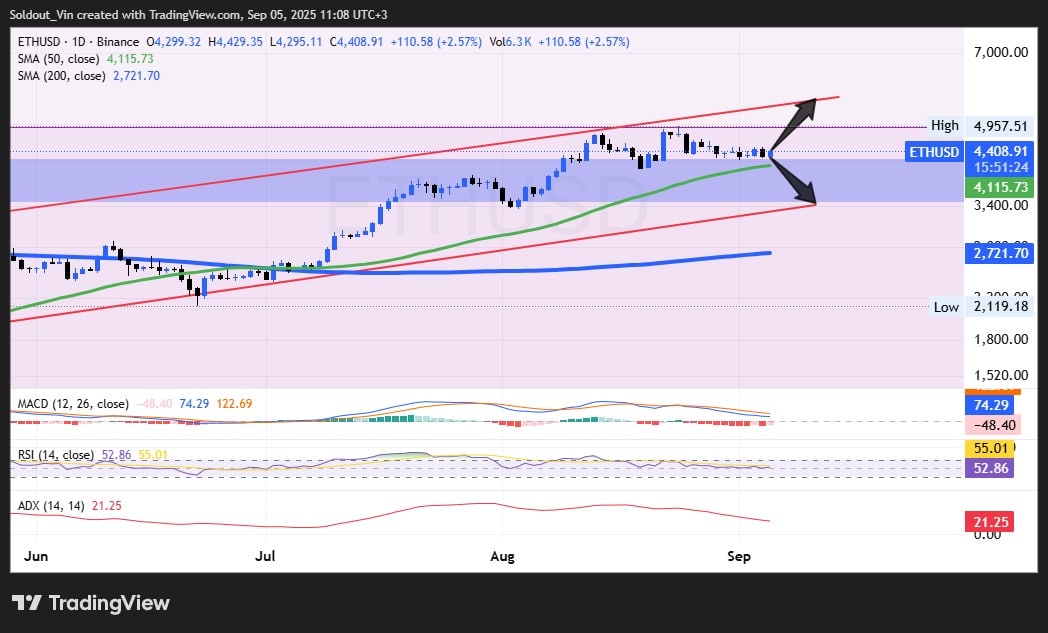Select the MACD (12, 26, close) legend
The height and width of the screenshot is (633, 1048).
(73, 404)
